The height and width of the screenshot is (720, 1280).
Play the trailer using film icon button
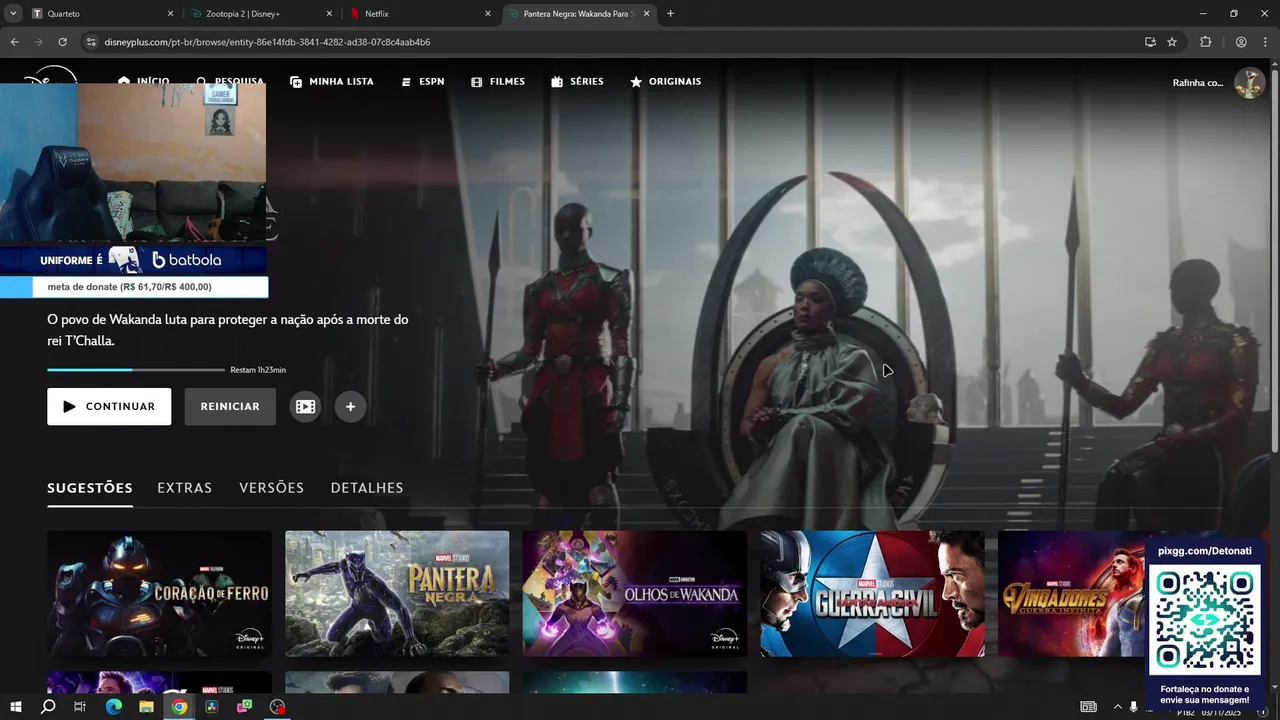pos(305,407)
